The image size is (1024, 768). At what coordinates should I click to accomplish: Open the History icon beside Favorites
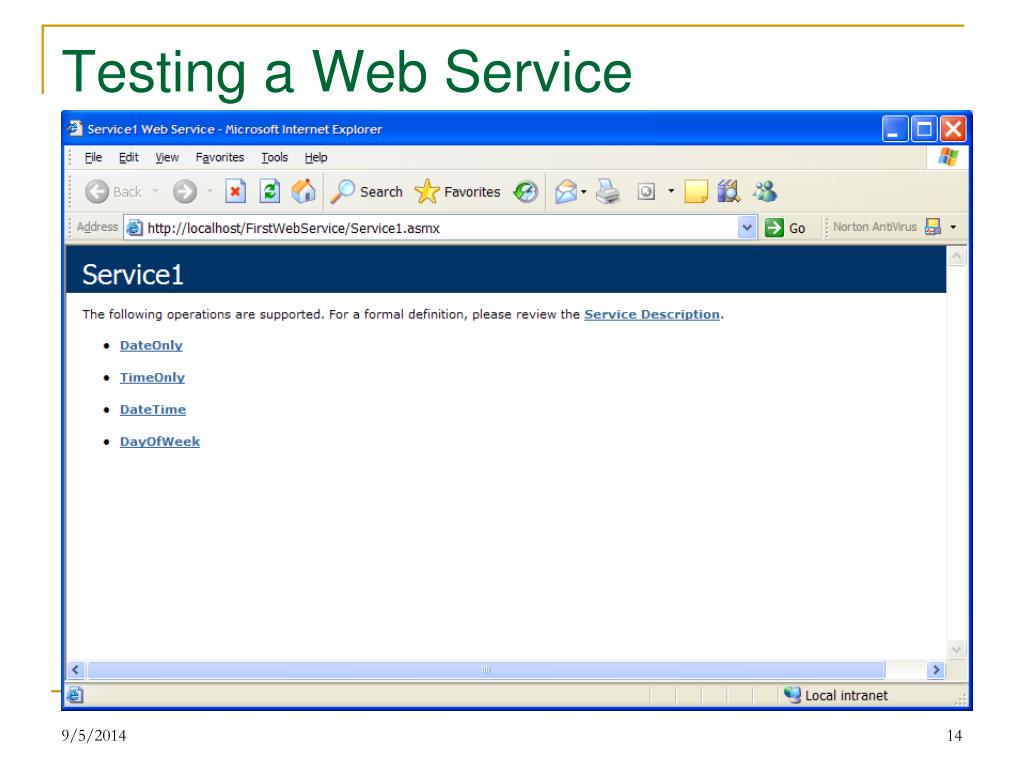526,192
